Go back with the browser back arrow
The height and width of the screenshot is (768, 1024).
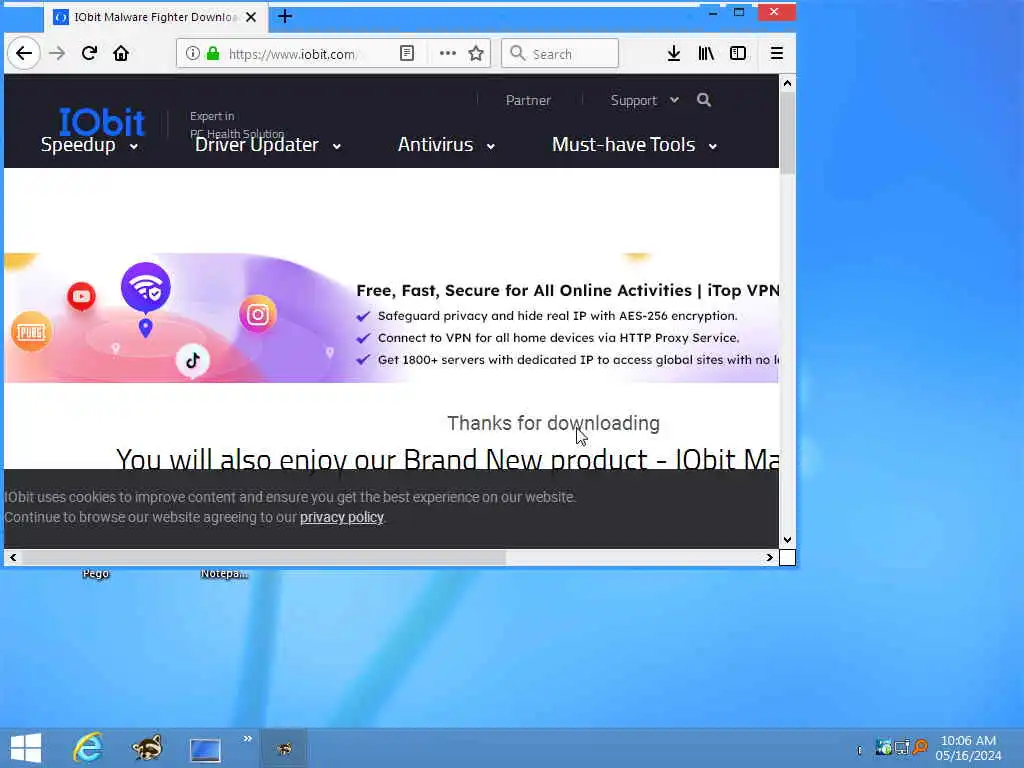click(24, 54)
